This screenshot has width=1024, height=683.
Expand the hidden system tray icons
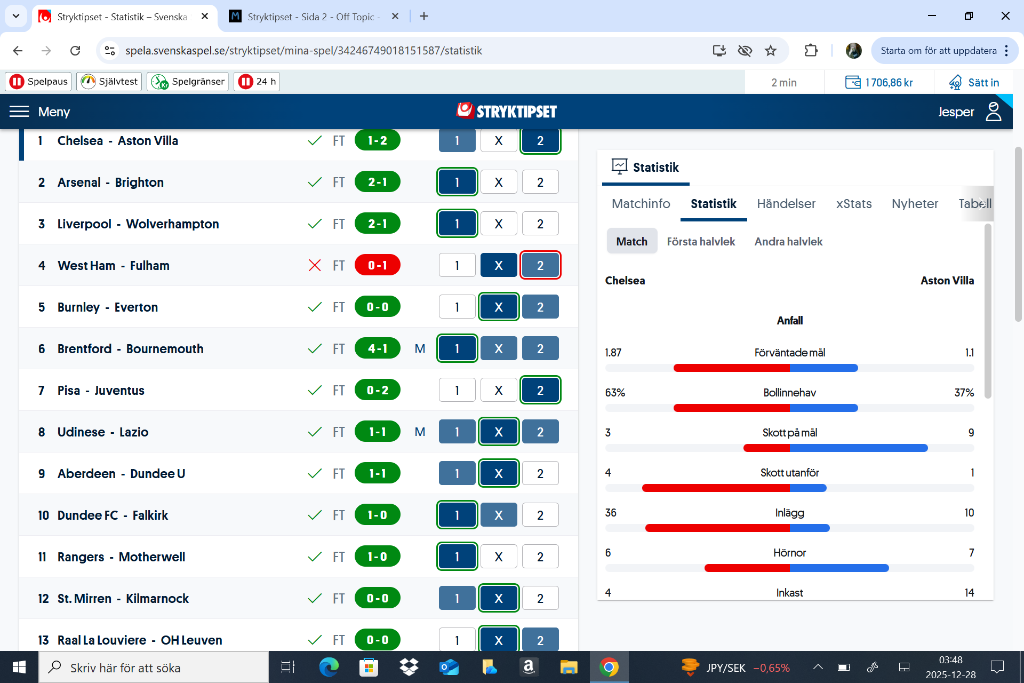point(818,667)
